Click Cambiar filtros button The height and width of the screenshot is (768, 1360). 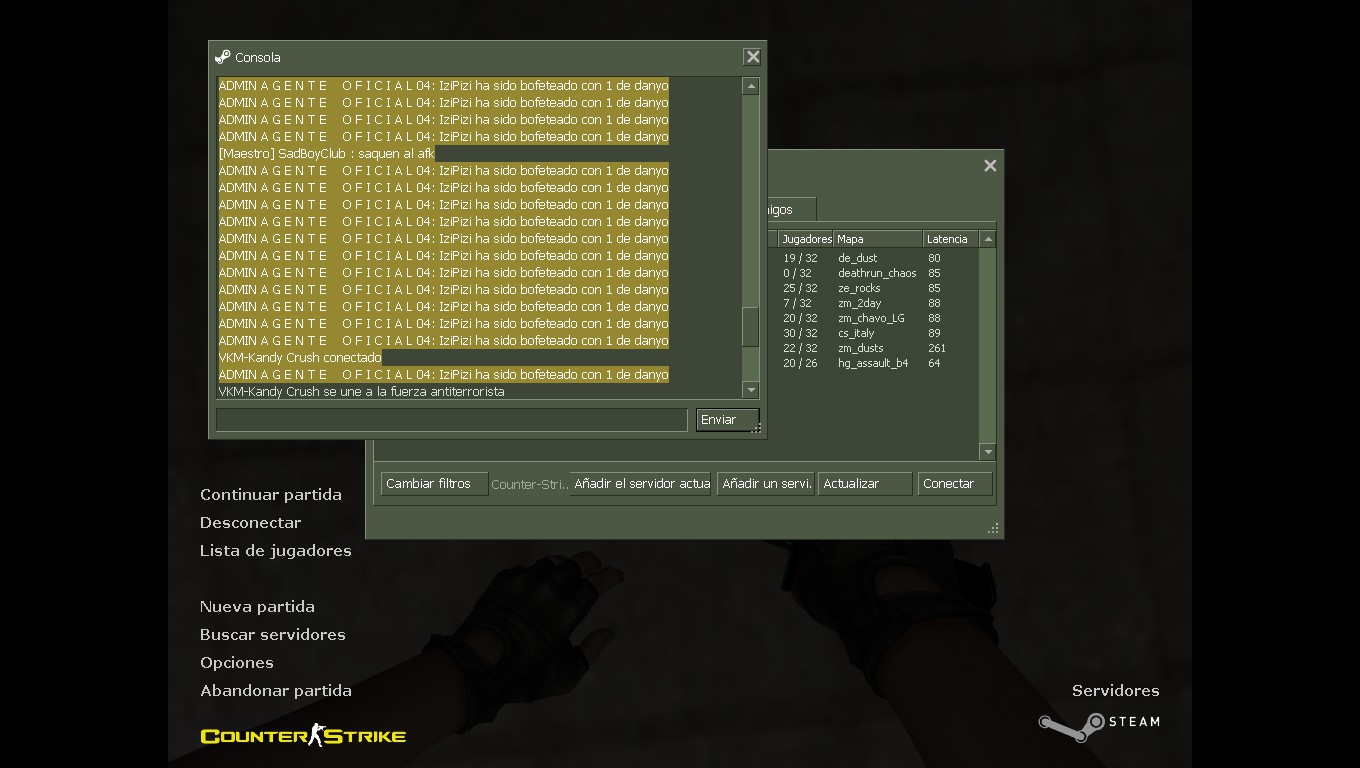(434, 484)
